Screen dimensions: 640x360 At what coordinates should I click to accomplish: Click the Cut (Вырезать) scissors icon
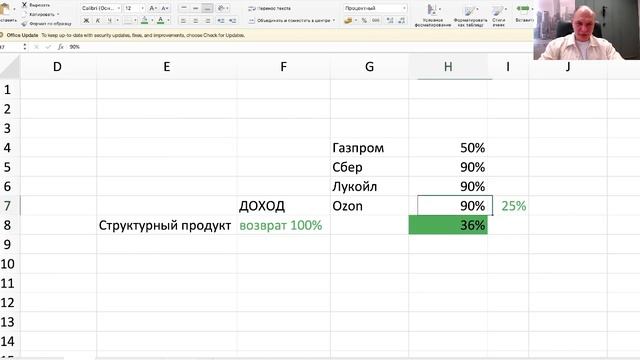24,5
